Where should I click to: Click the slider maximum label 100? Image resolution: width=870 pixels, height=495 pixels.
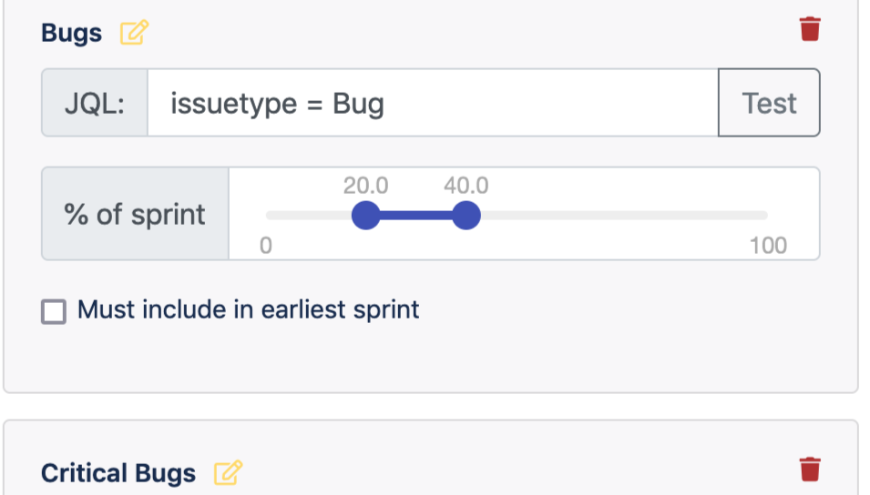point(768,246)
